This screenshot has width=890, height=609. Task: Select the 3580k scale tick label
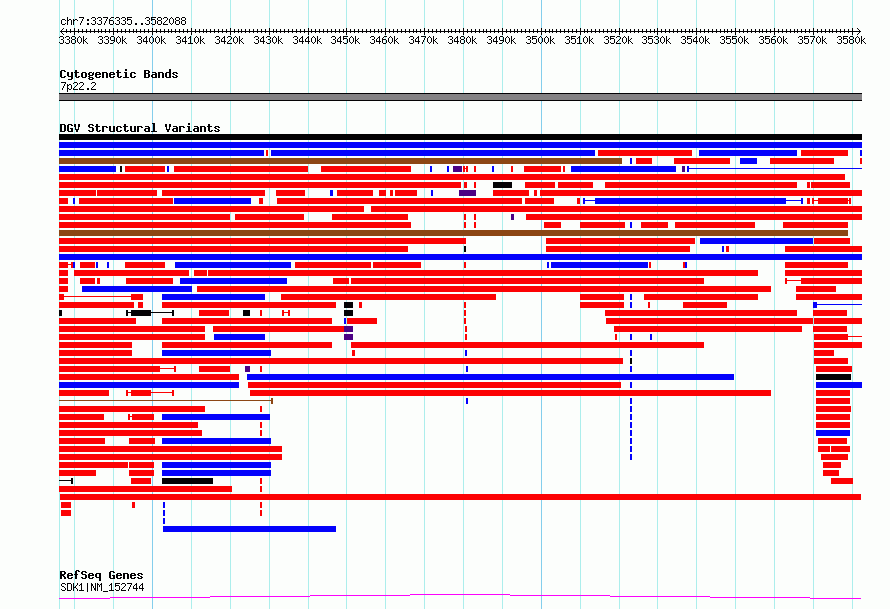[851, 40]
